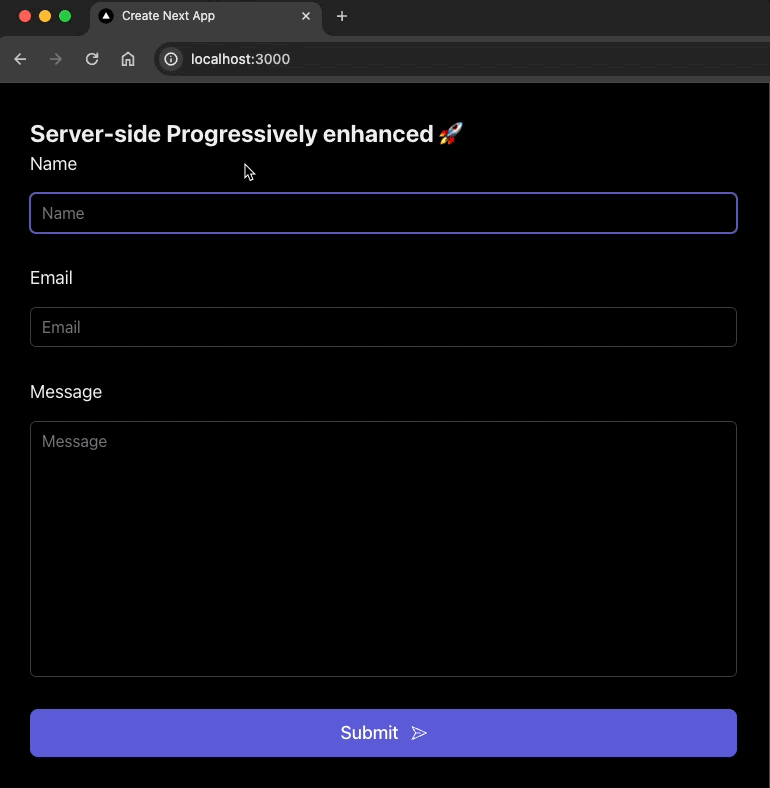Screen dimensions: 770x788
Task: Click into the Email input field
Action: point(383,327)
